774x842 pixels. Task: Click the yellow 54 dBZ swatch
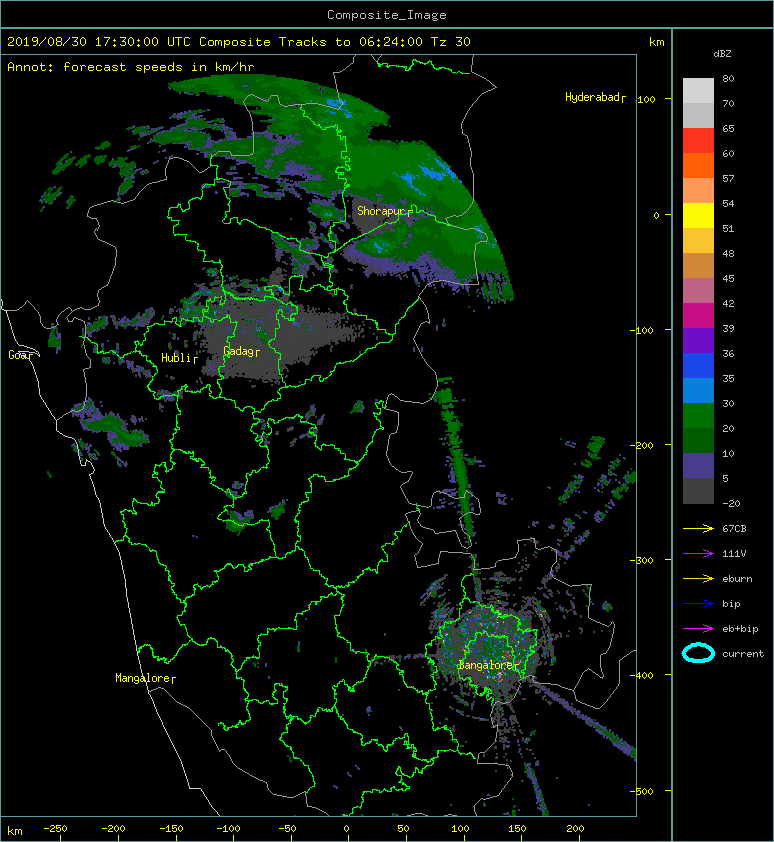click(698, 215)
